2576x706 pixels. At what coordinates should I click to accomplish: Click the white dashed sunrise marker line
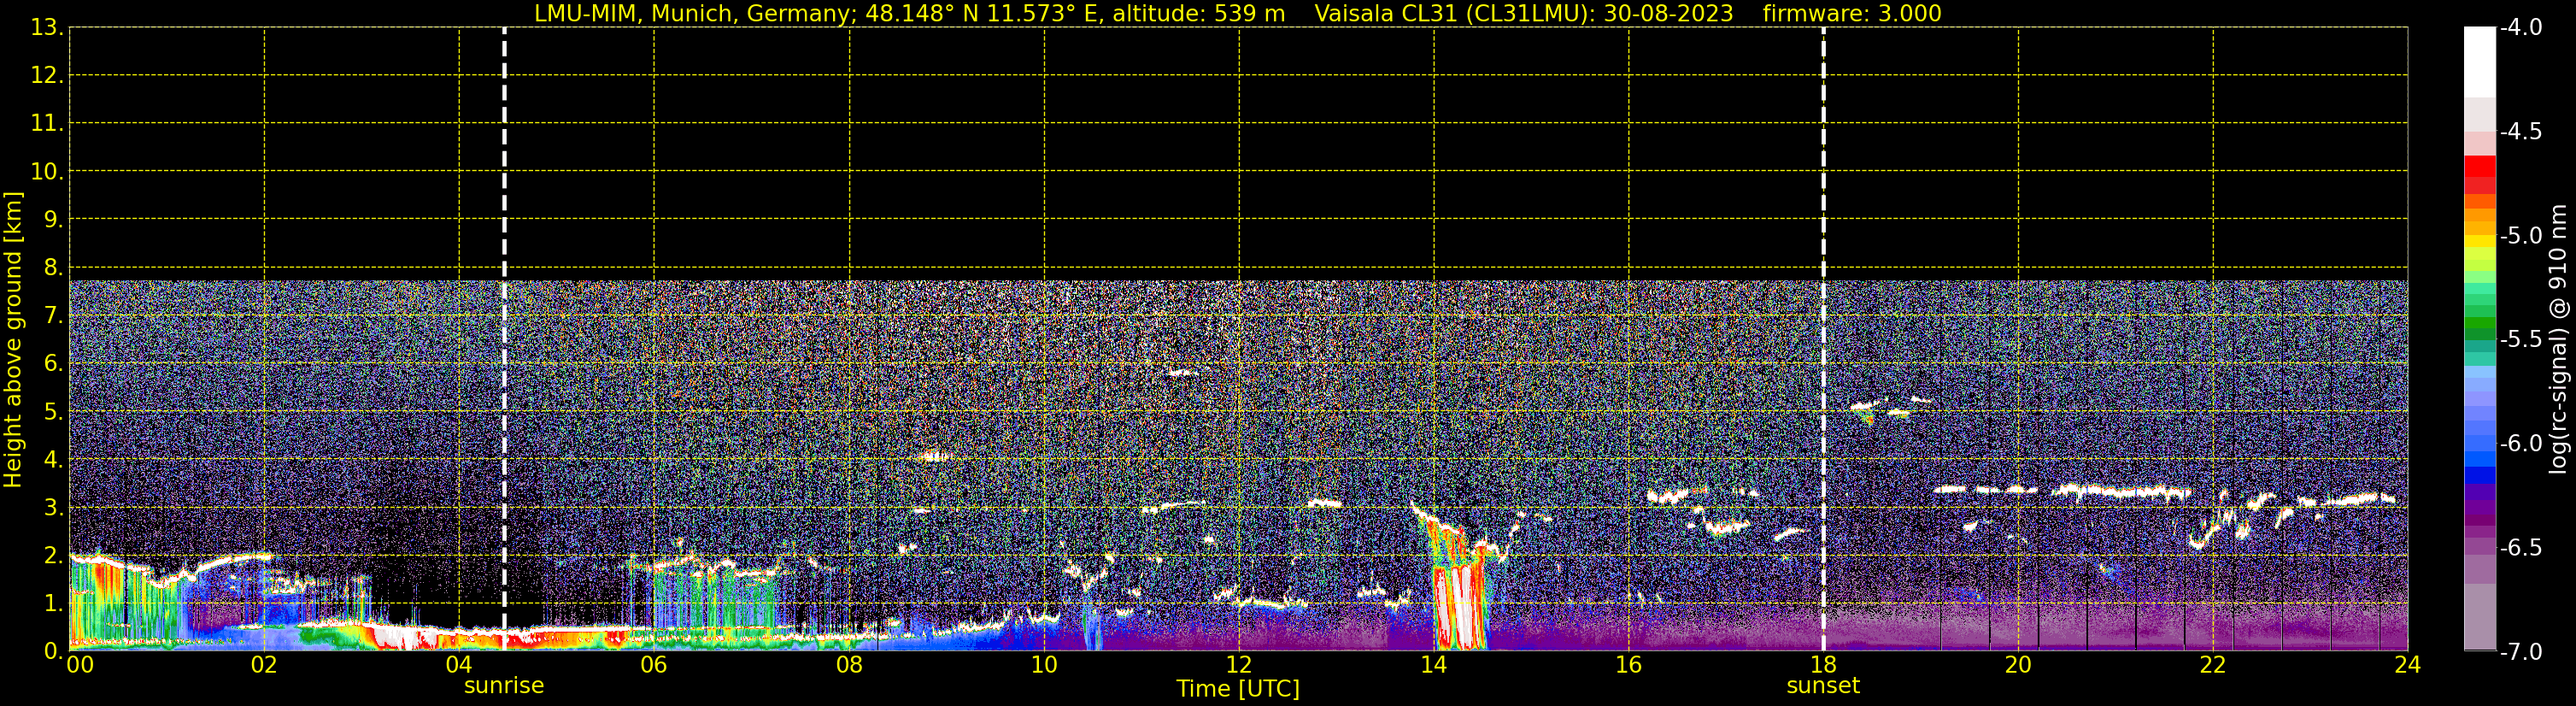tap(504, 339)
